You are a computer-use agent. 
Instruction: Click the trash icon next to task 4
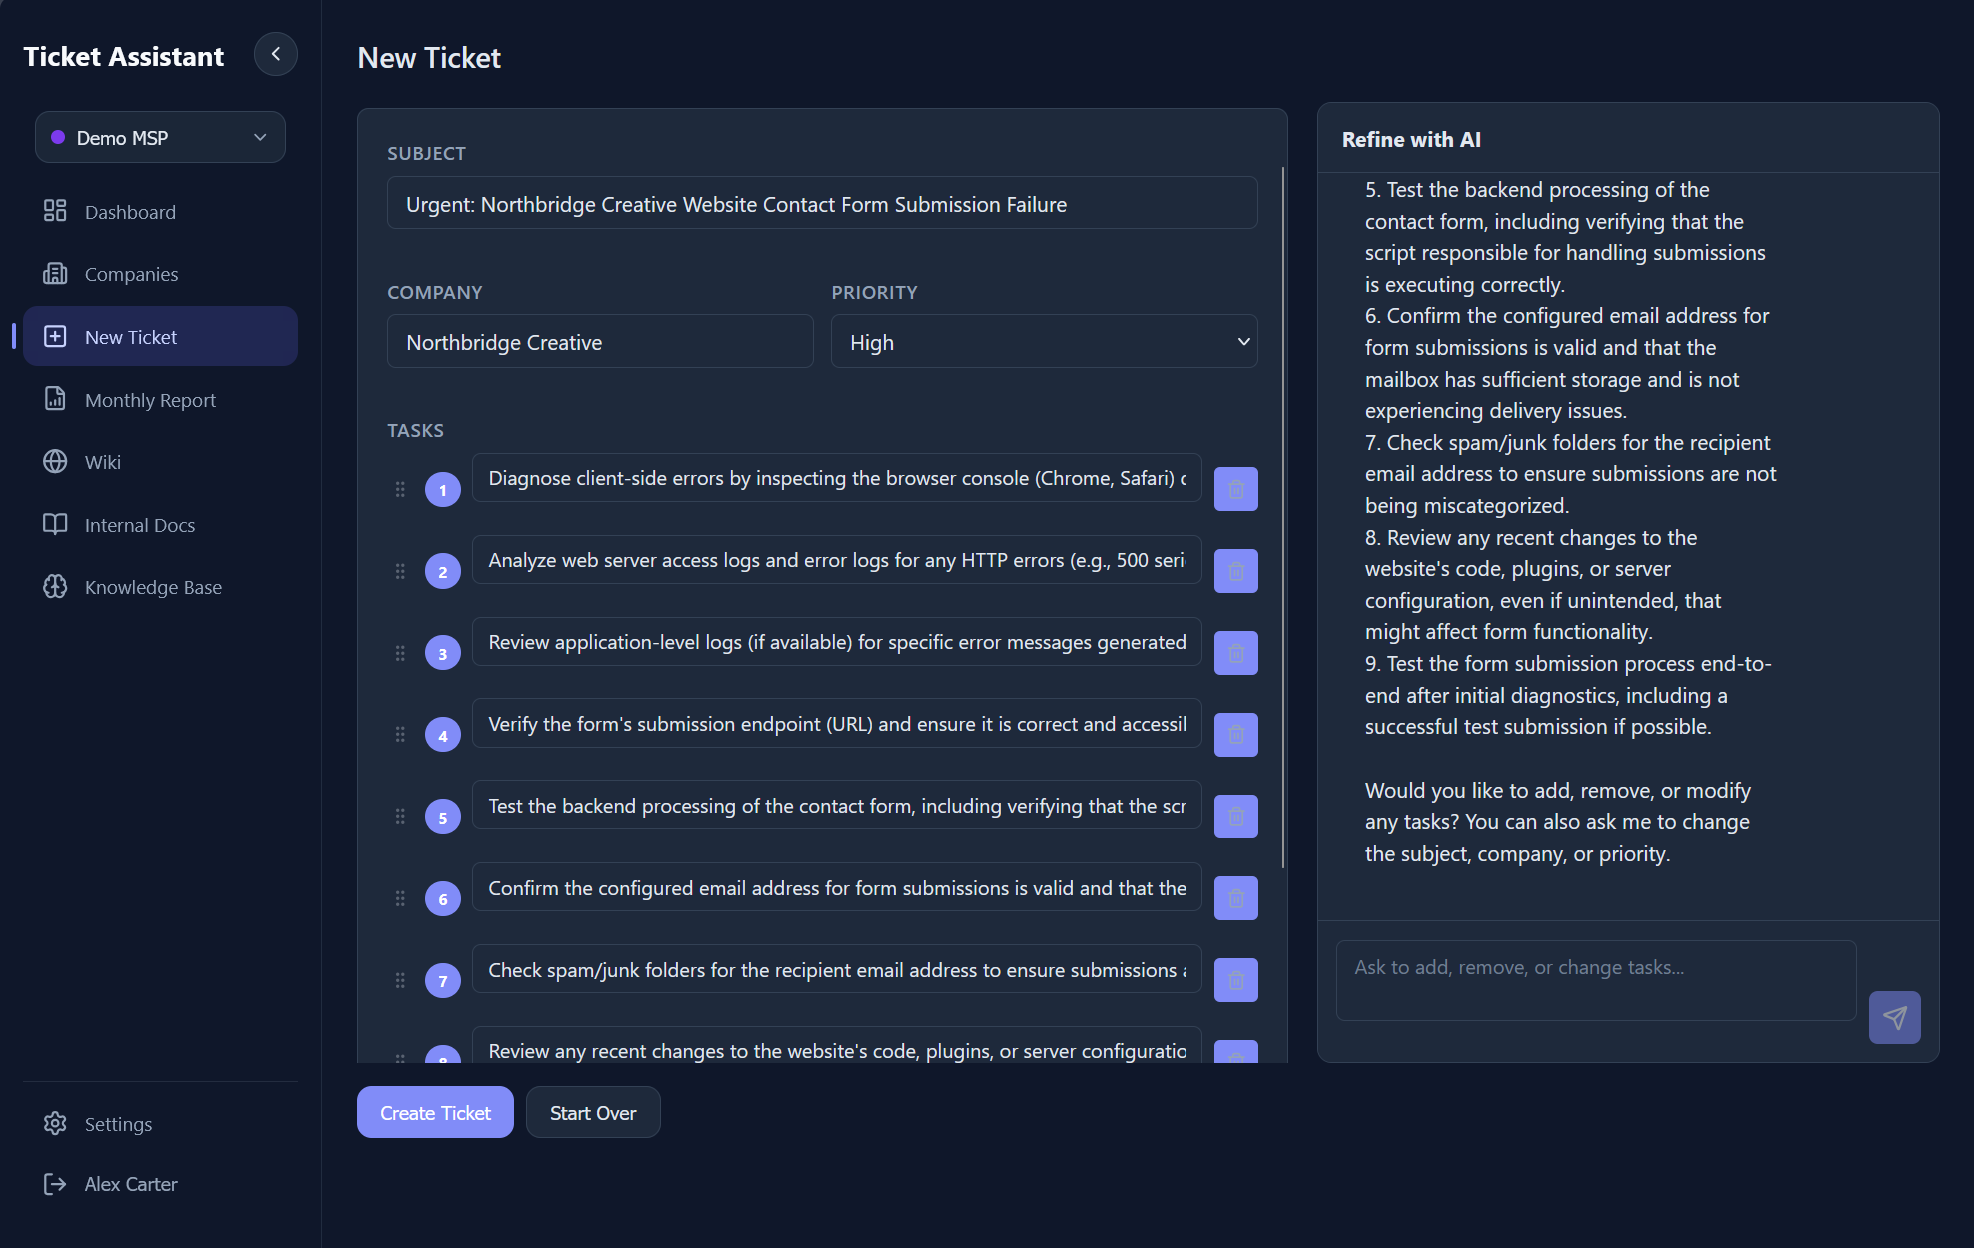1235,734
